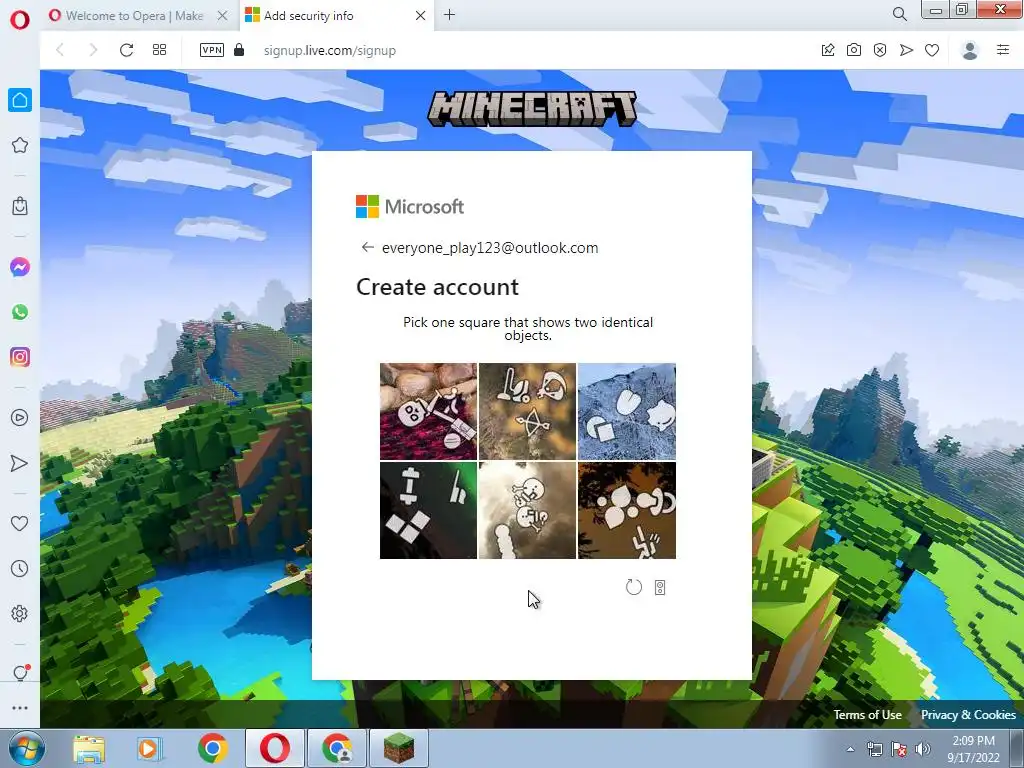1024x768 pixels.
Task: Go forward using browser forward arrow
Action: (93, 50)
